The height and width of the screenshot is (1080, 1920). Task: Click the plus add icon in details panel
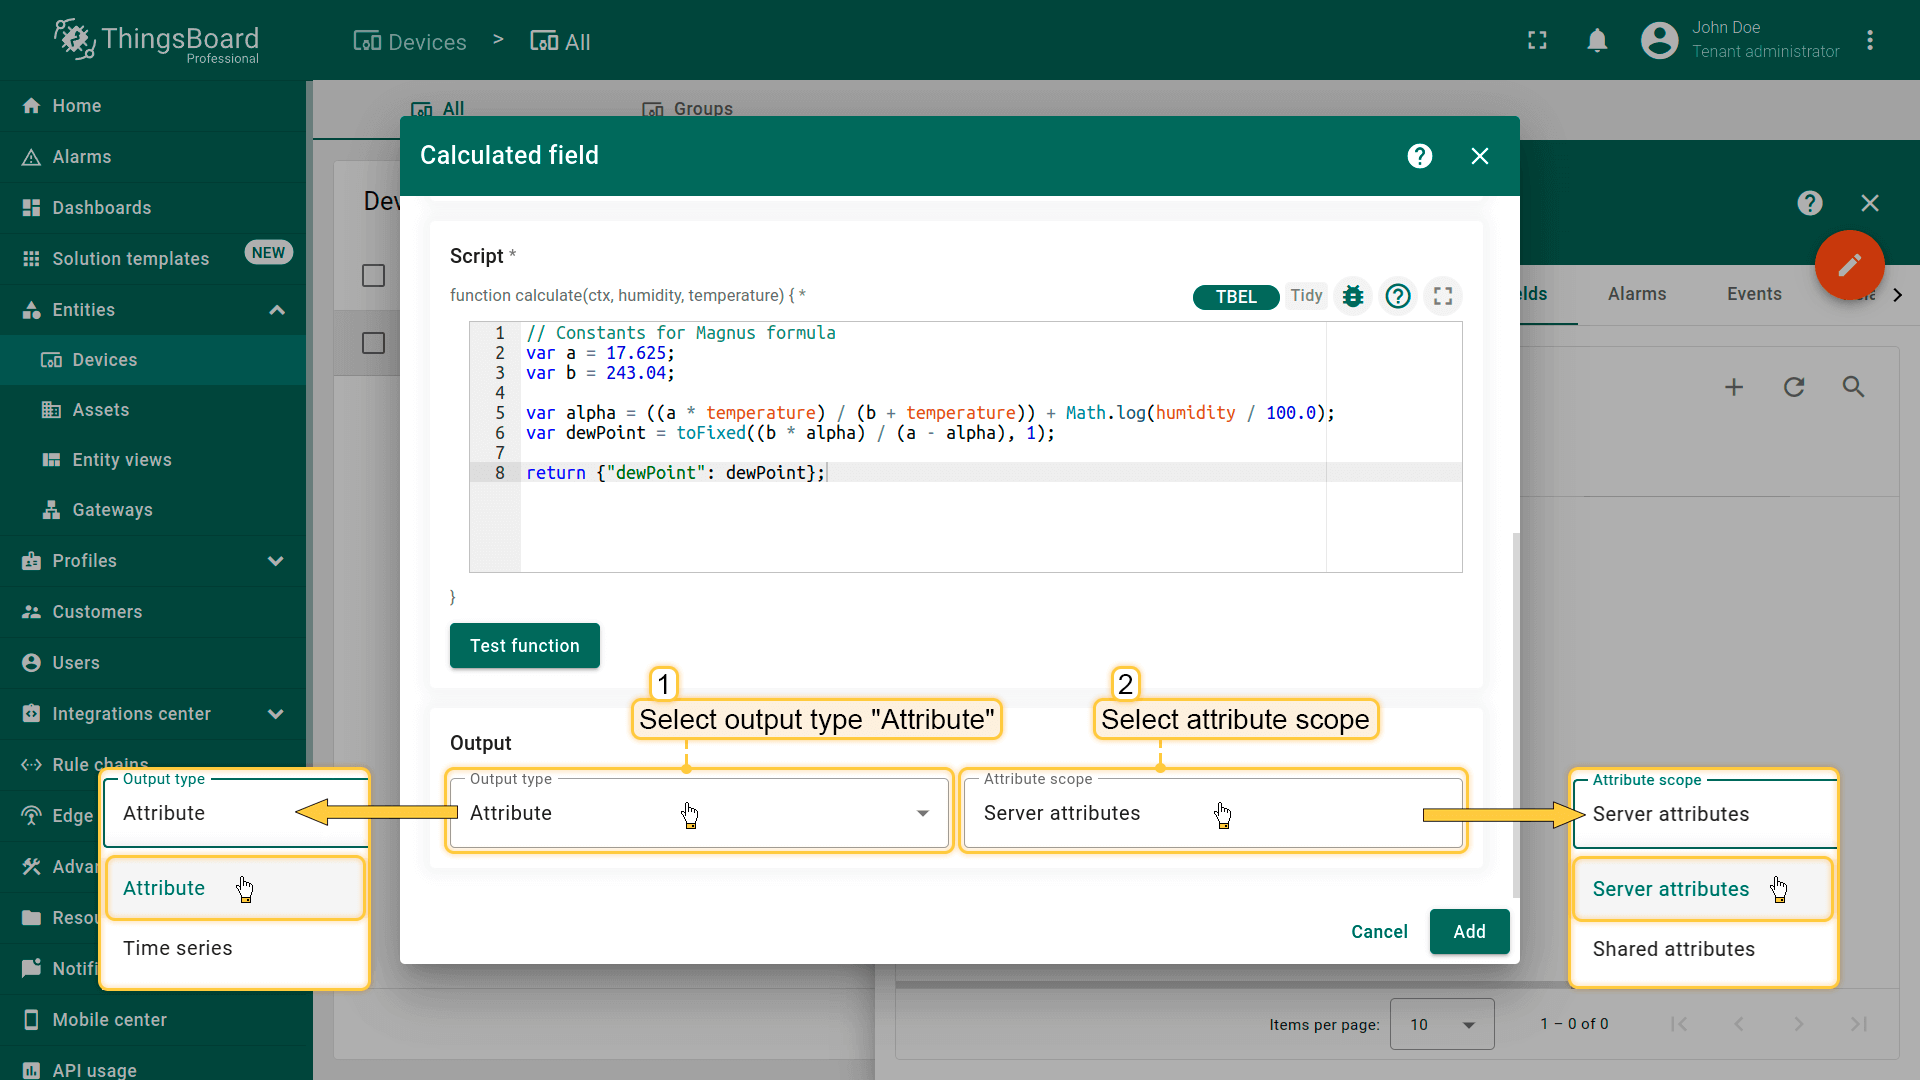pyautogui.click(x=1734, y=387)
